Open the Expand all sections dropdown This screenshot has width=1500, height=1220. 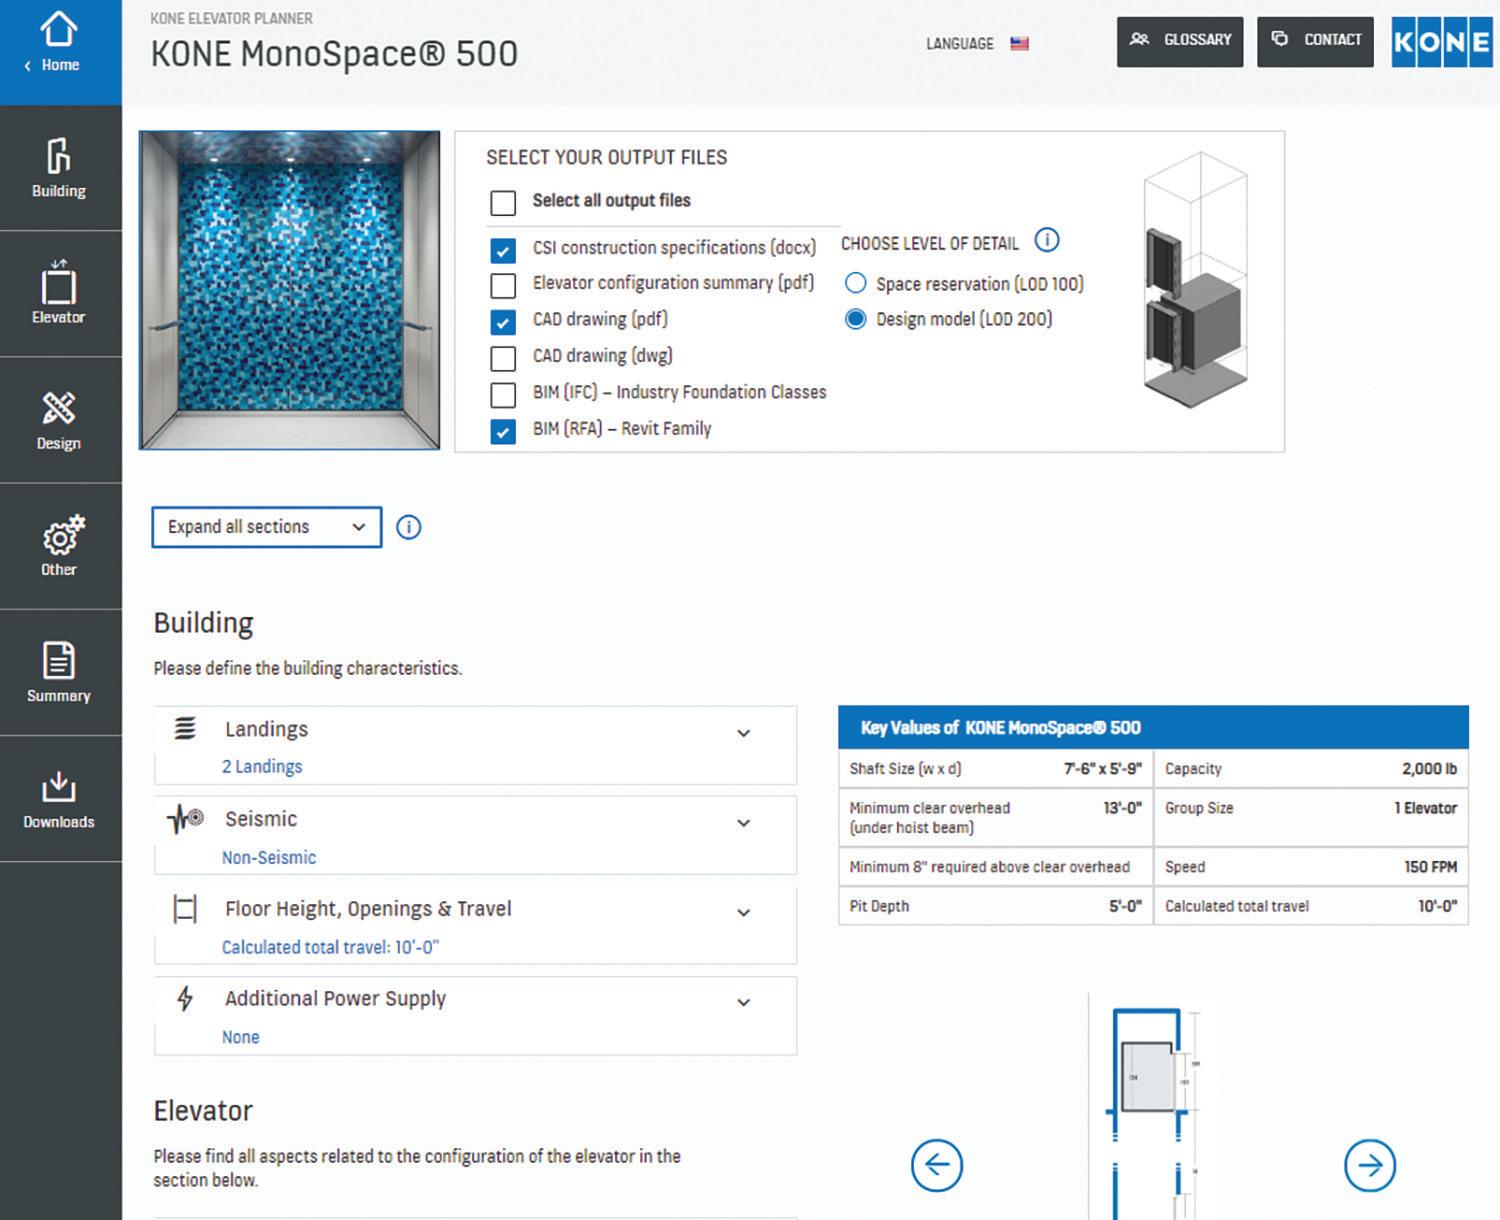pyautogui.click(x=266, y=527)
